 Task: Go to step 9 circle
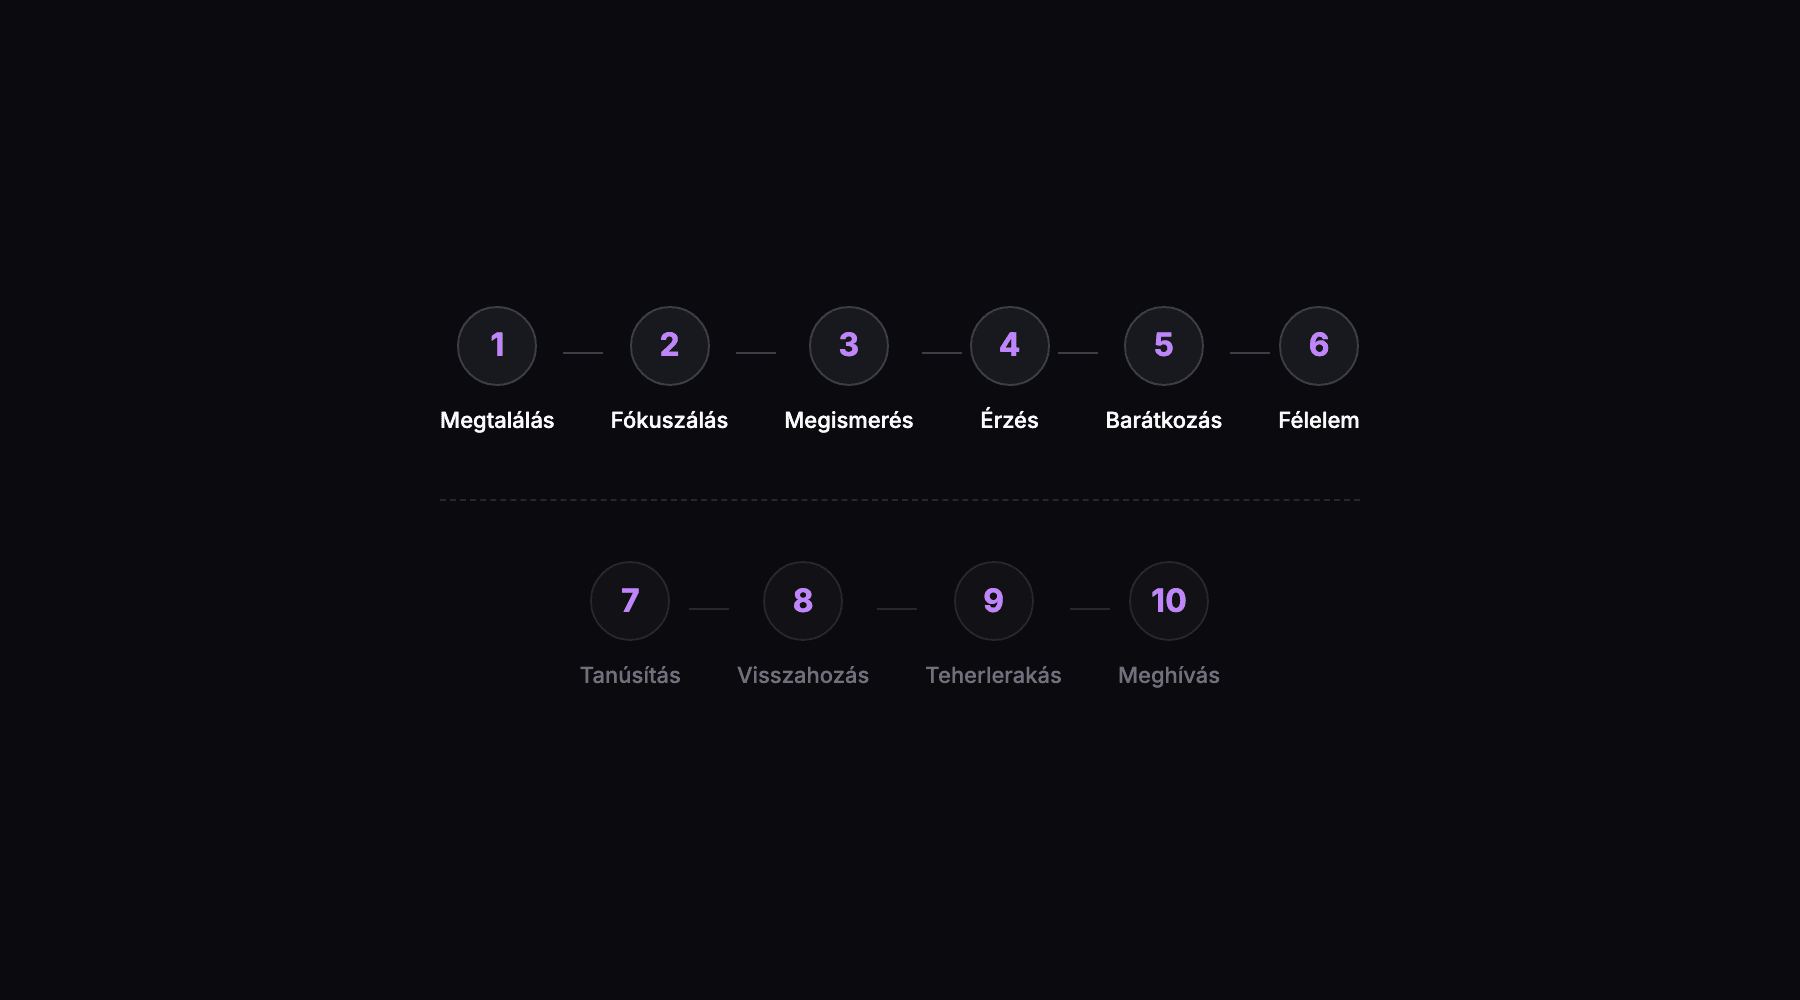coord(994,601)
